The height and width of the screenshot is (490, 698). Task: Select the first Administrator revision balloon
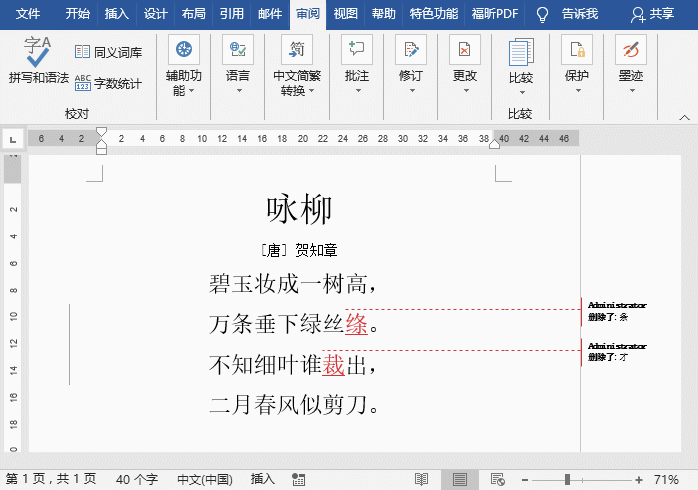click(x=618, y=310)
